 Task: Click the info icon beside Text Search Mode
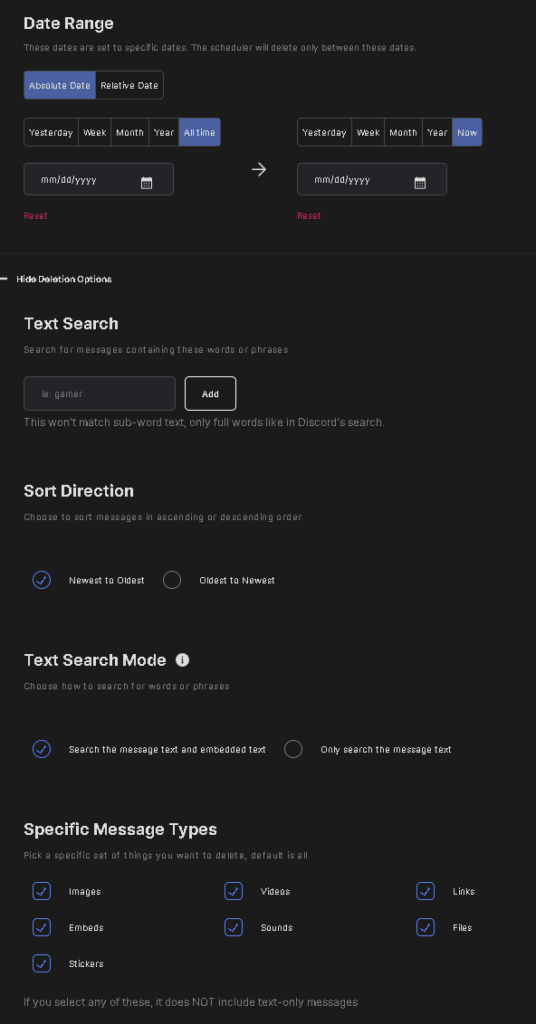pos(183,660)
